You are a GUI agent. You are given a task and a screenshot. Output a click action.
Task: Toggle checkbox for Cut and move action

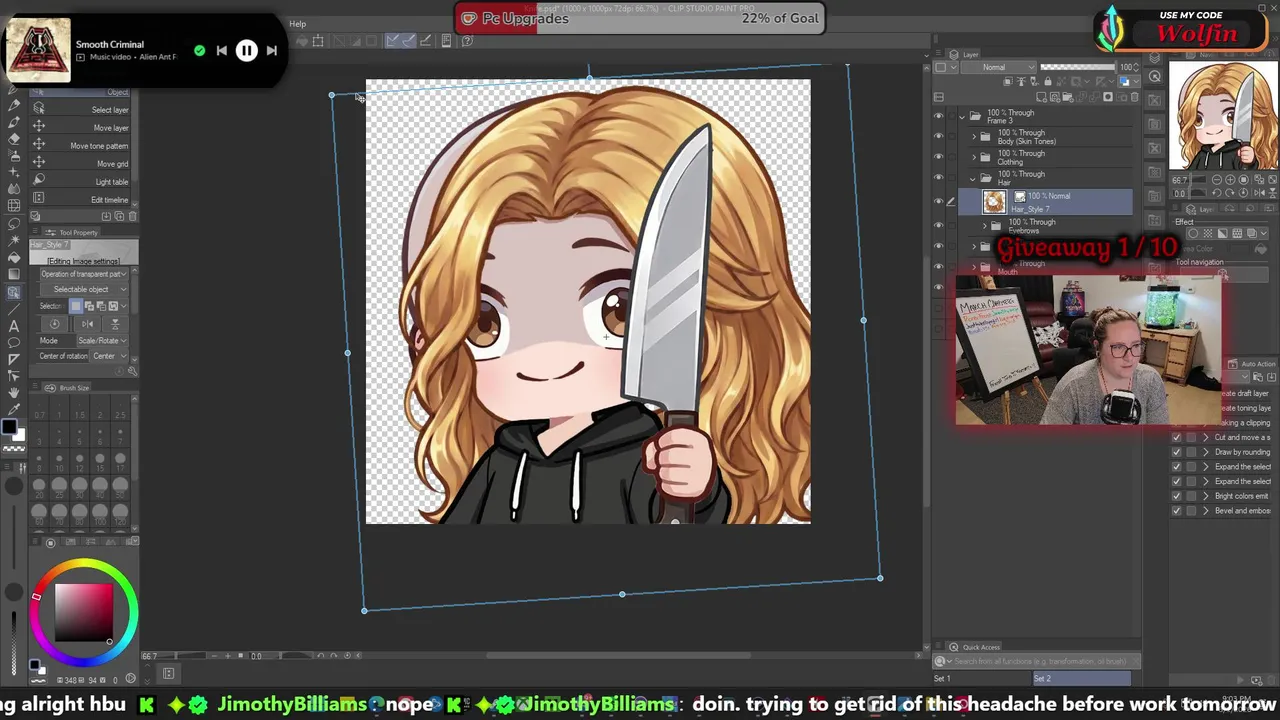tap(1177, 438)
